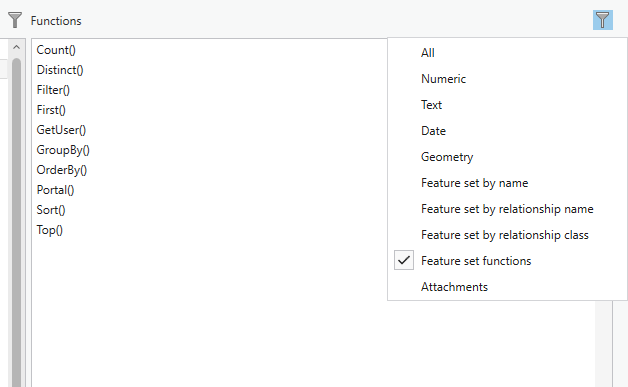
Task: Select Feature set by relationship name
Action: 507,209
